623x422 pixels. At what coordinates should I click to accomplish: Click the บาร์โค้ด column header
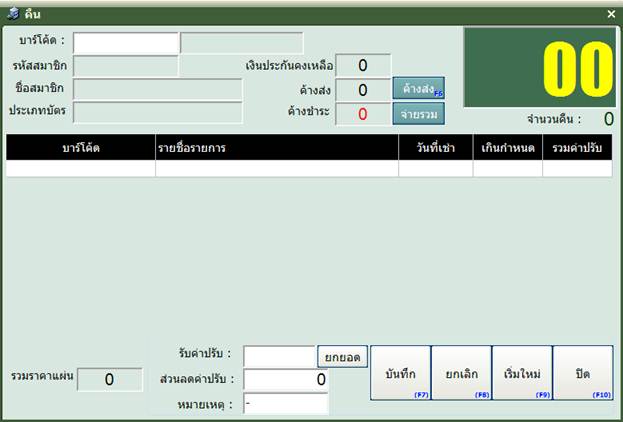click(x=80, y=148)
